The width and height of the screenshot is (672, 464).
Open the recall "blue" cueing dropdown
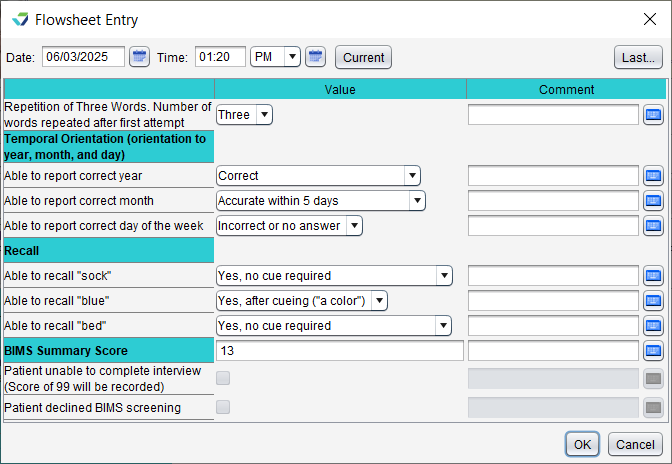coord(302,301)
